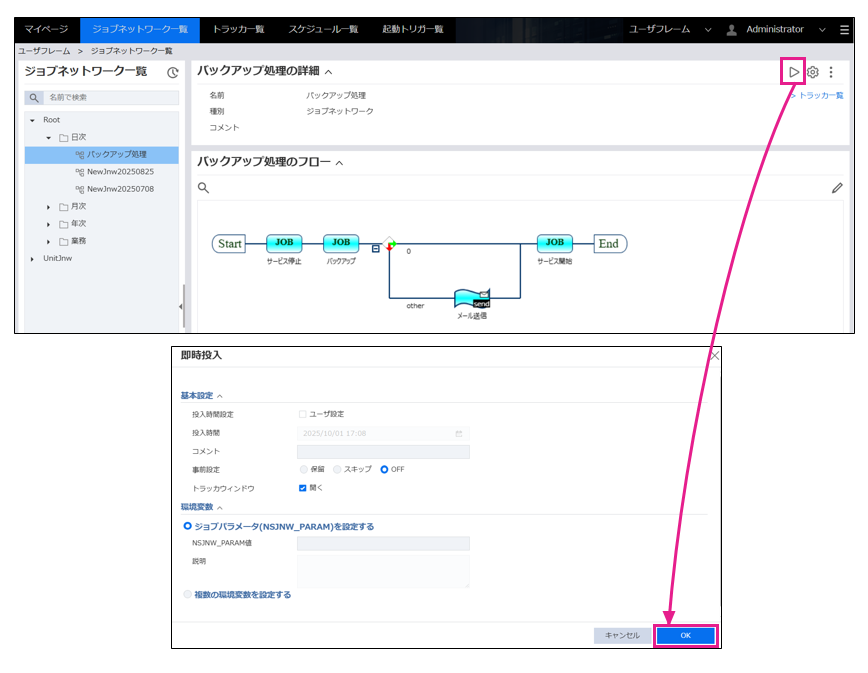Click the 名前で検索 search field

(110, 98)
